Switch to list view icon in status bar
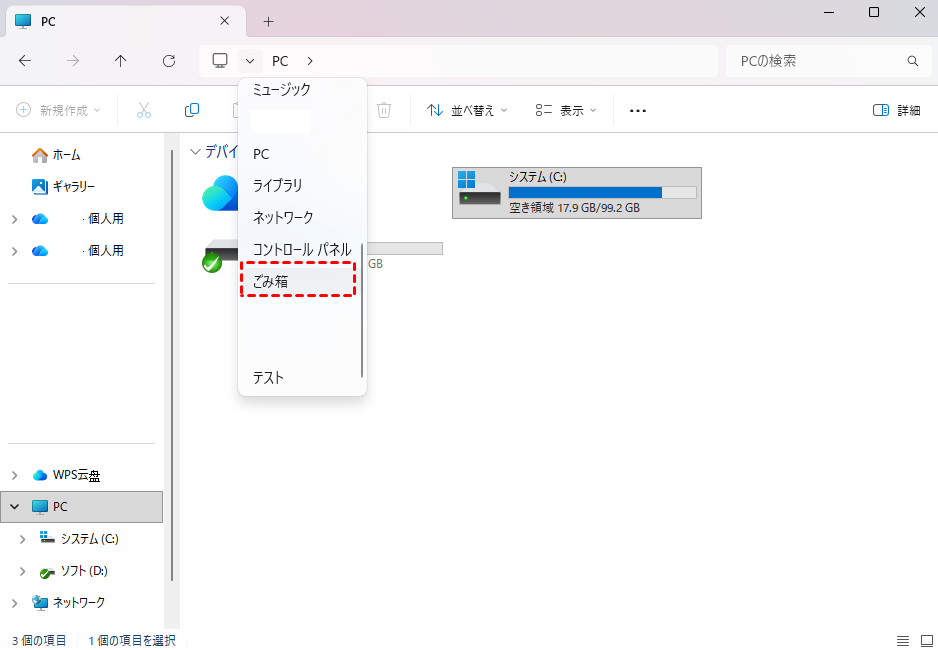This screenshot has height=650, width=938. (x=902, y=640)
